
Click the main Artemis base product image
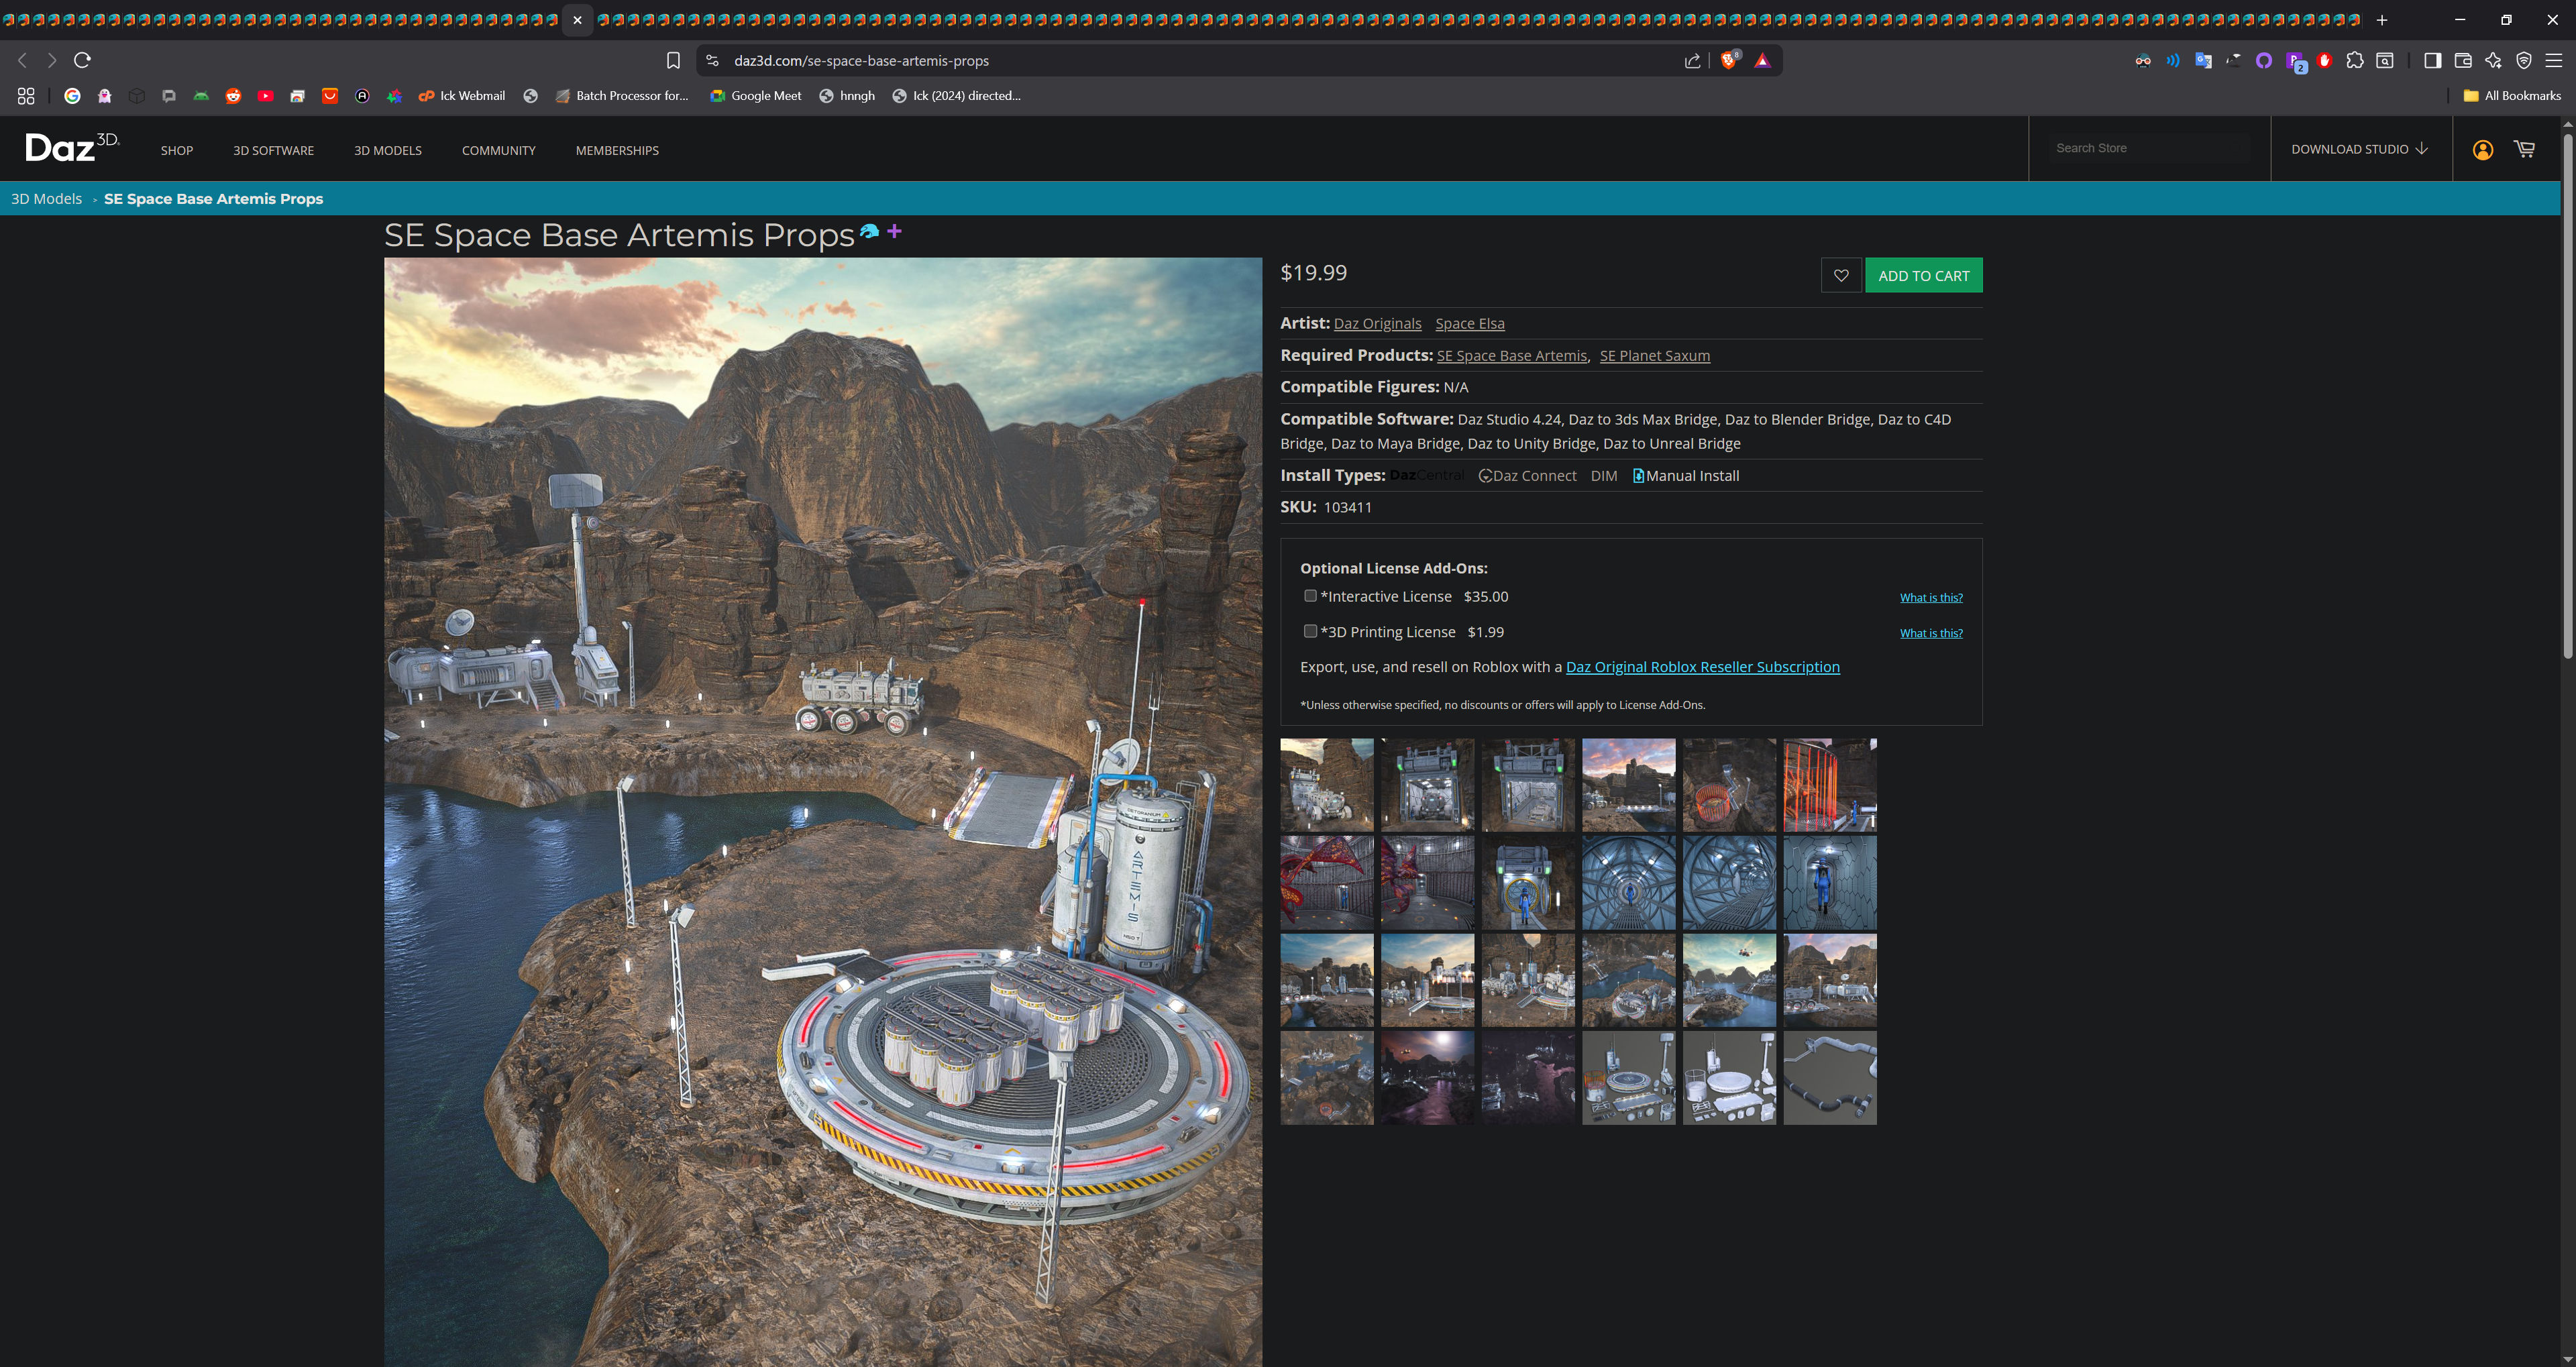coord(823,812)
